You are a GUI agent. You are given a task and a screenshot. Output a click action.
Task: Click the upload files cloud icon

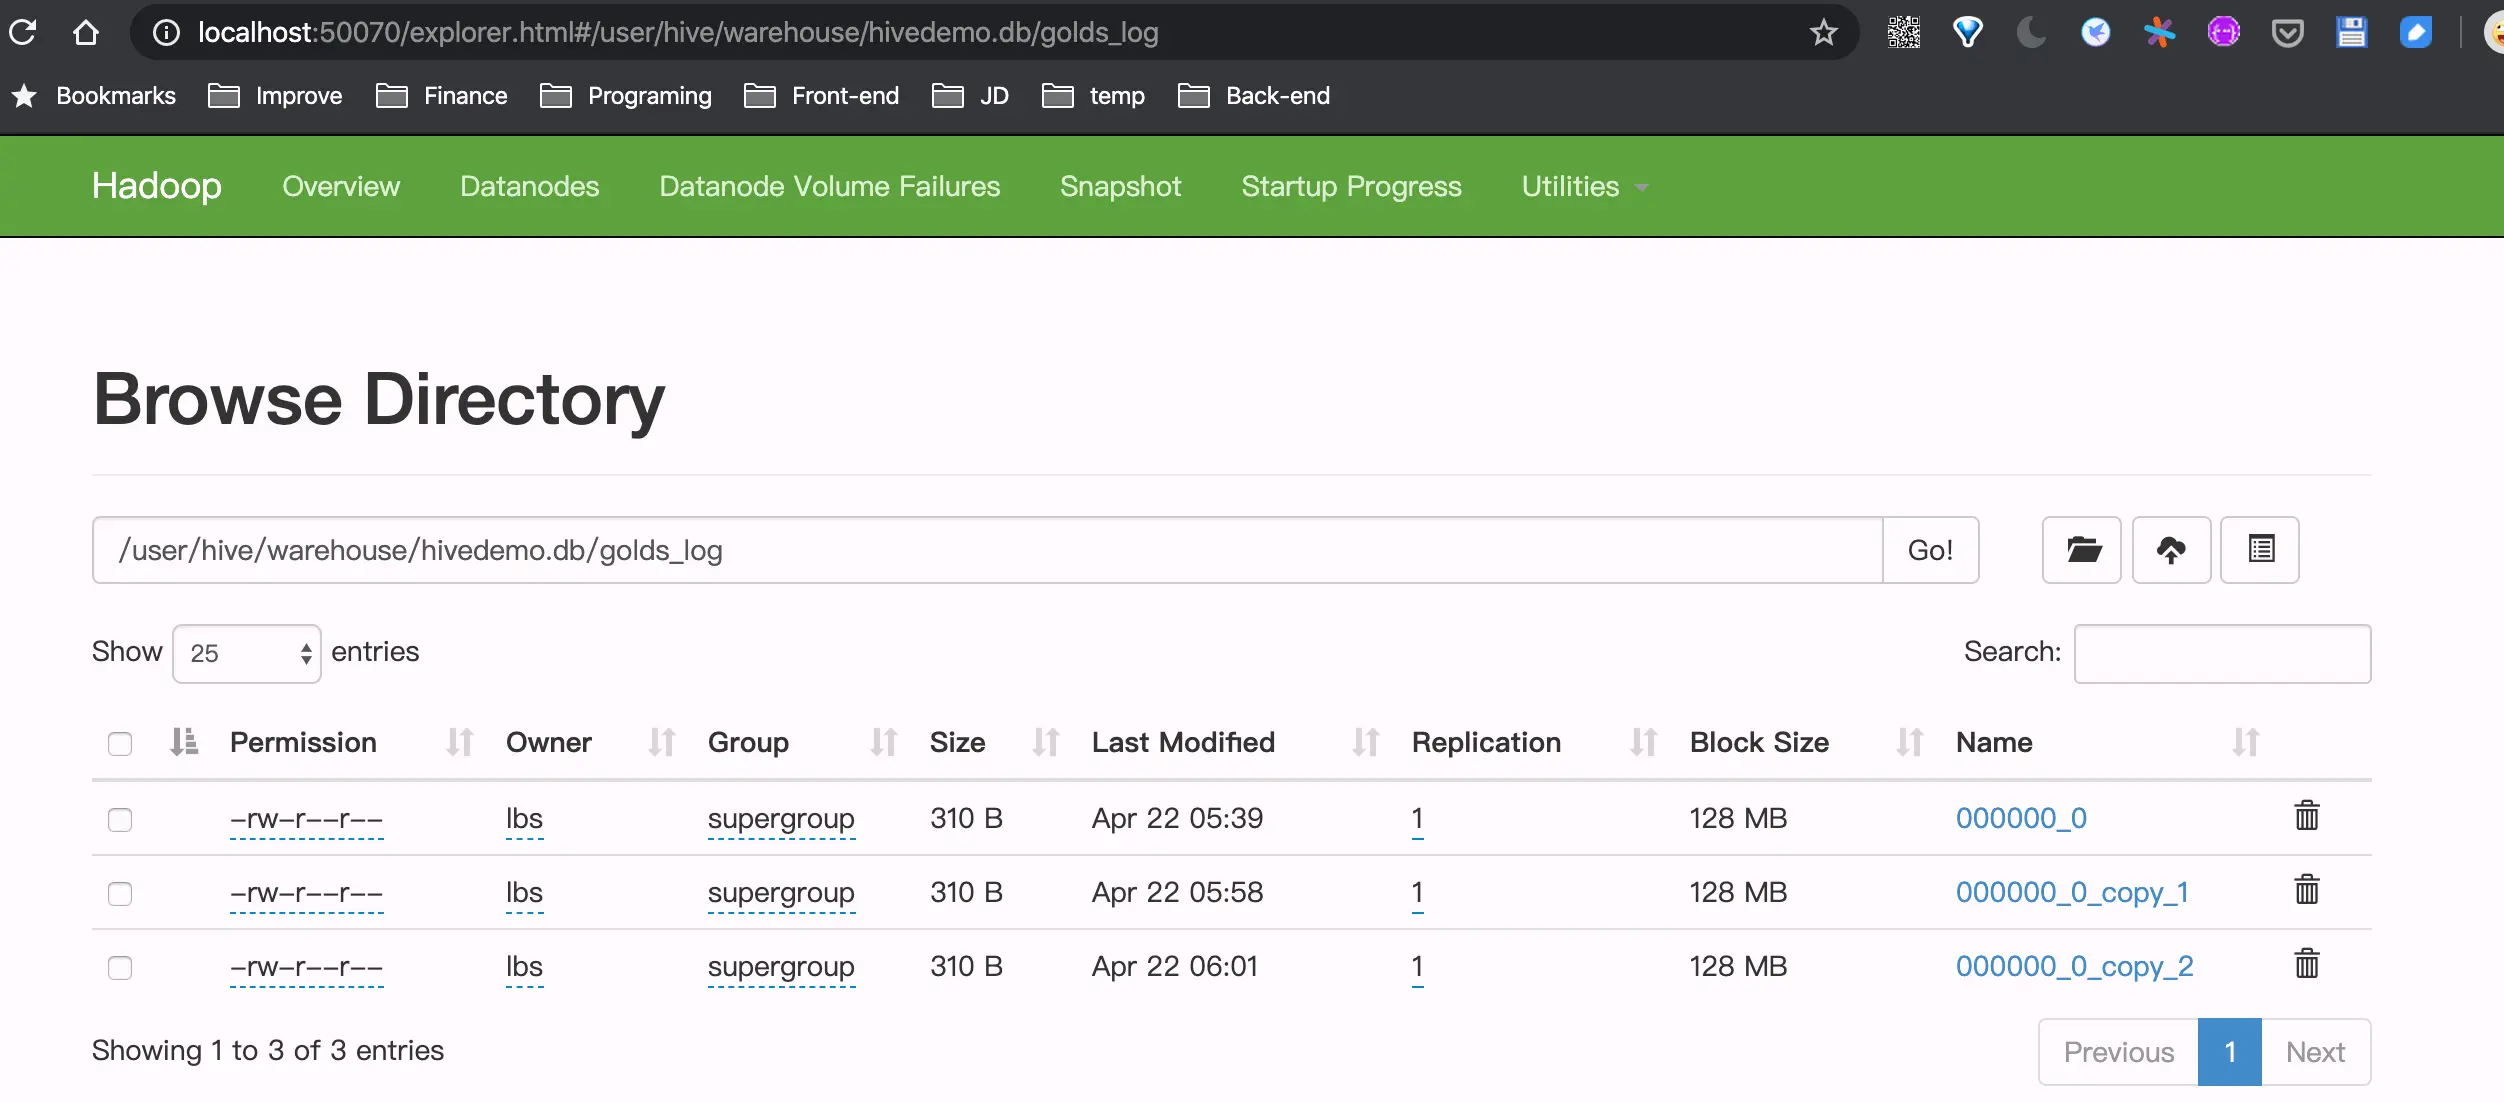[2171, 550]
